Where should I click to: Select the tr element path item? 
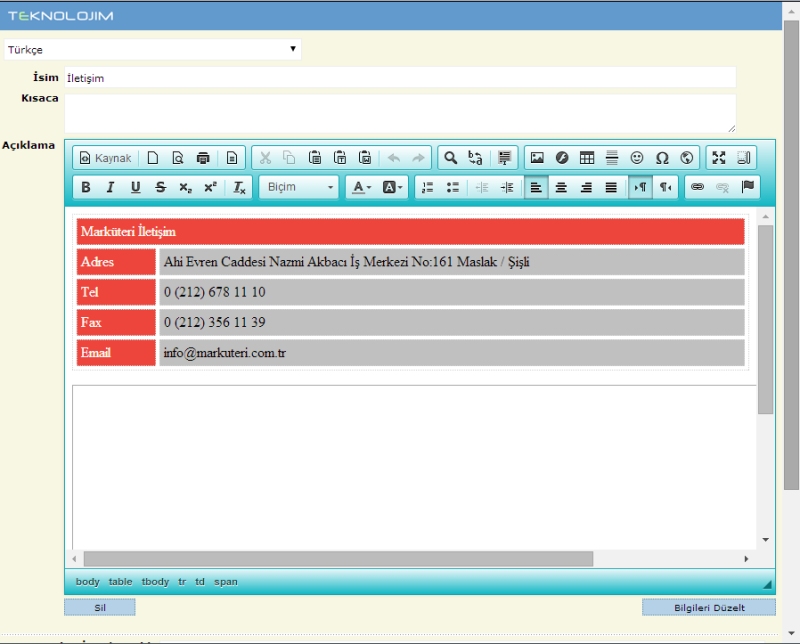coord(182,582)
